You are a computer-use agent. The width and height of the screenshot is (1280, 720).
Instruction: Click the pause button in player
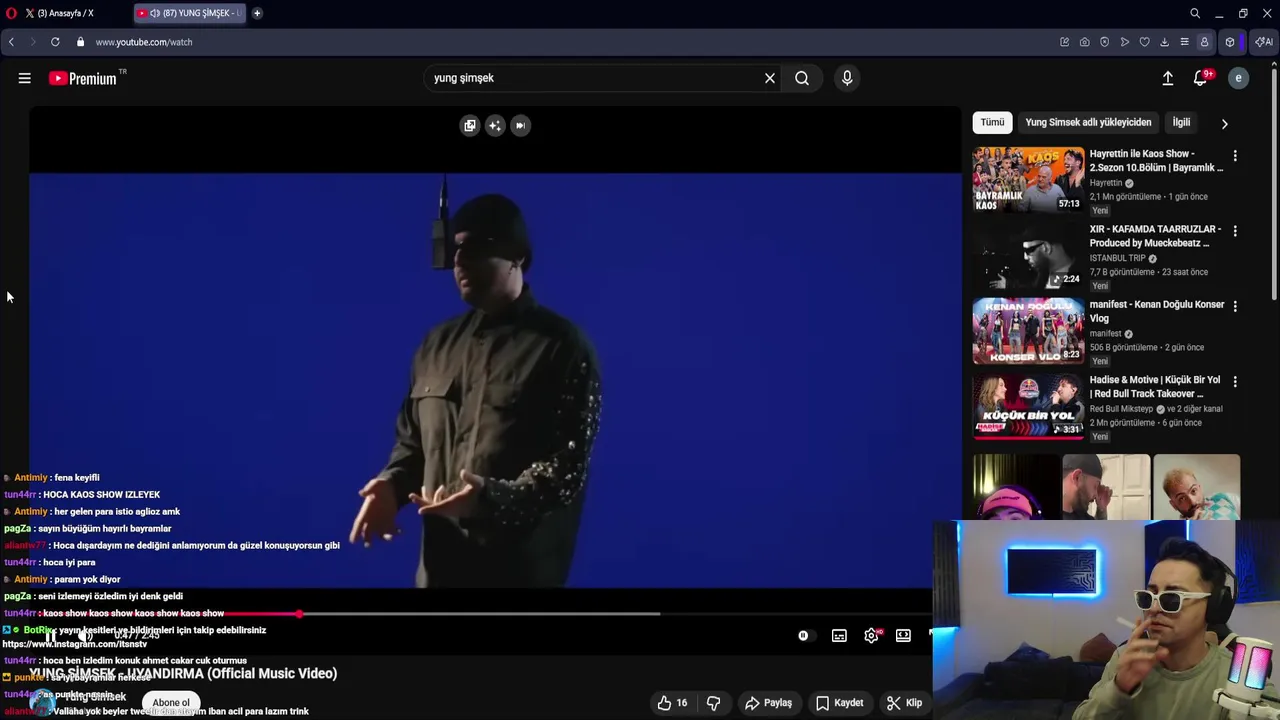pyautogui.click(x=51, y=635)
